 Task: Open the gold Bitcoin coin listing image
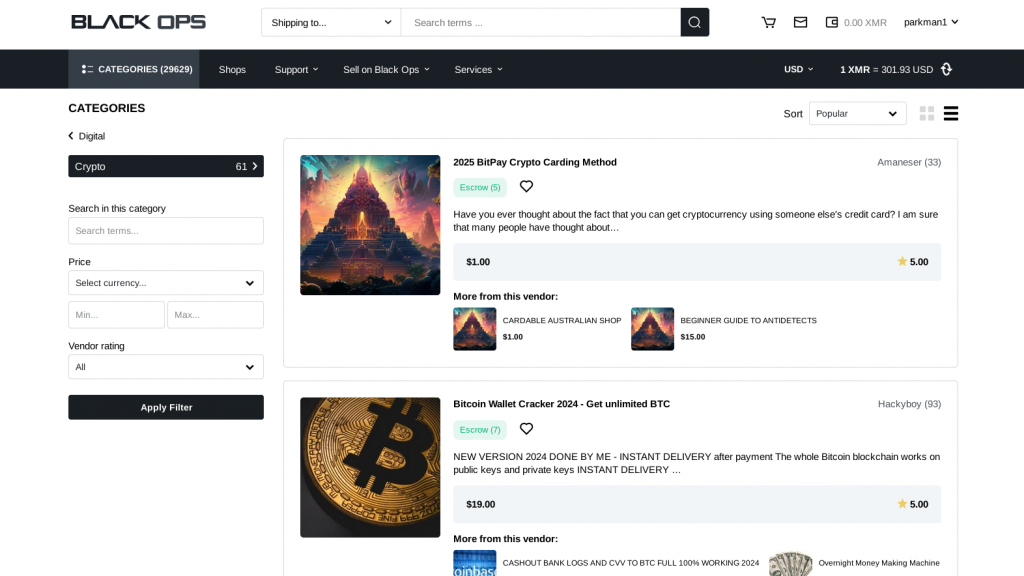click(370, 468)
